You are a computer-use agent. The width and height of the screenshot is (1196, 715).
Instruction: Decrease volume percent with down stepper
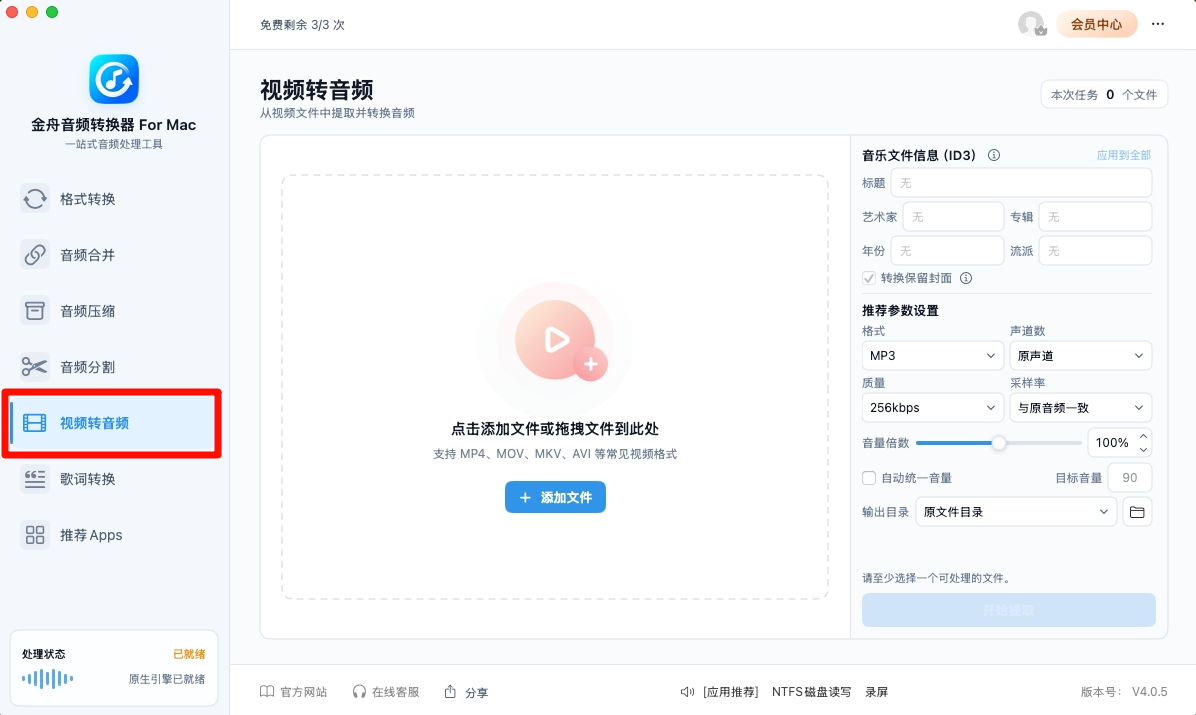pos(1143,449)
